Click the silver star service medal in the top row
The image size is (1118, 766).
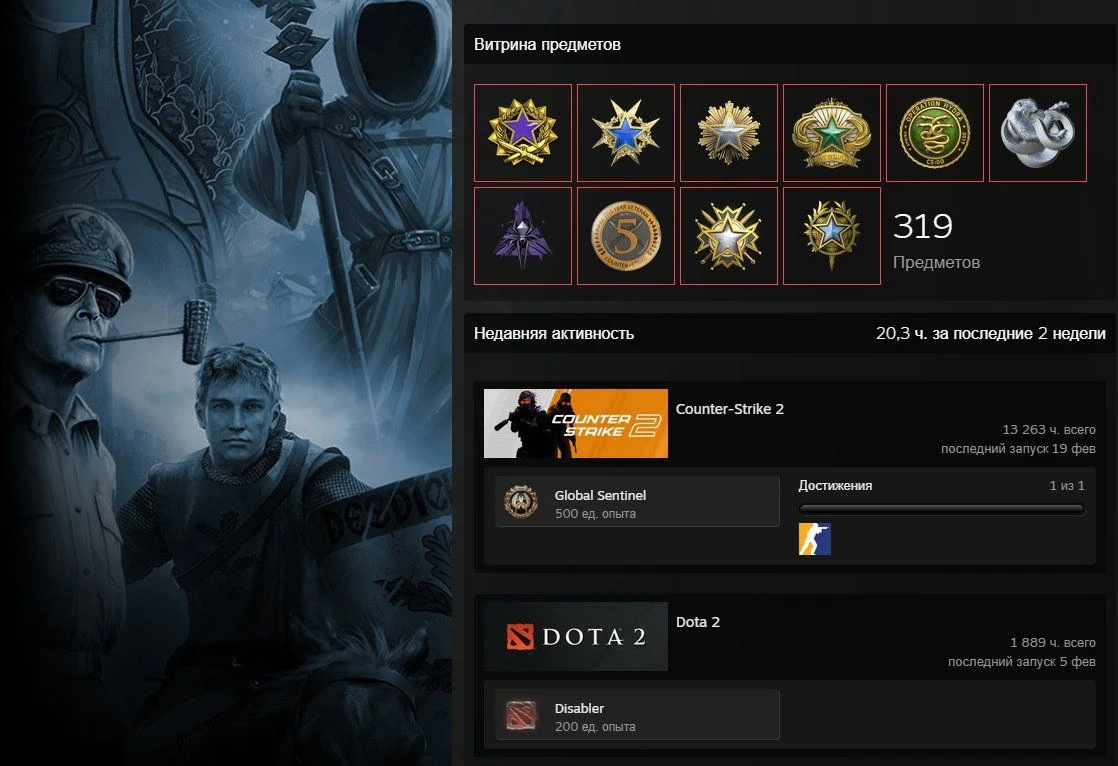click(x=729, y=133)
